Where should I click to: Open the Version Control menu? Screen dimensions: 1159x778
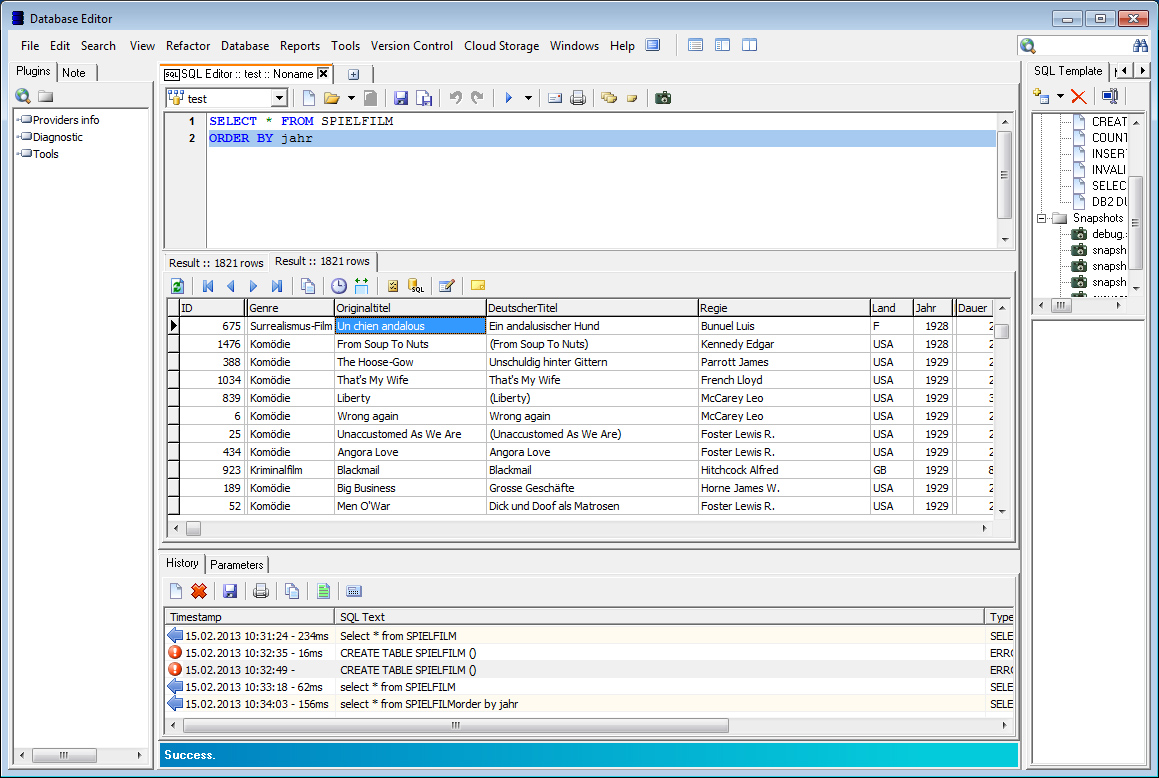pos(412,46)
